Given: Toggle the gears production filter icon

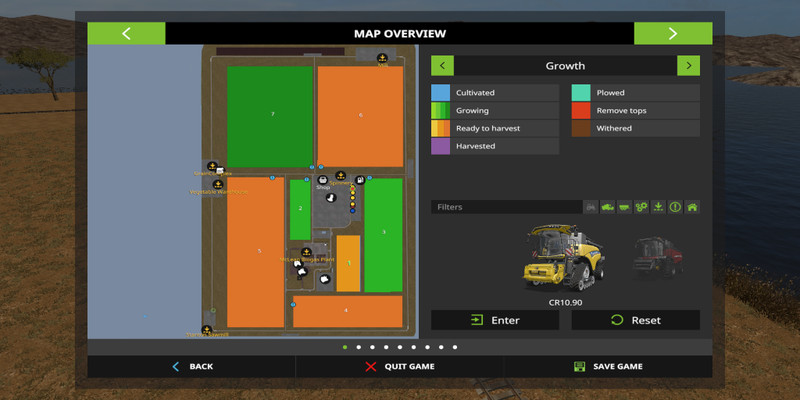Looking at the screenshot, I should coord(641,207).
